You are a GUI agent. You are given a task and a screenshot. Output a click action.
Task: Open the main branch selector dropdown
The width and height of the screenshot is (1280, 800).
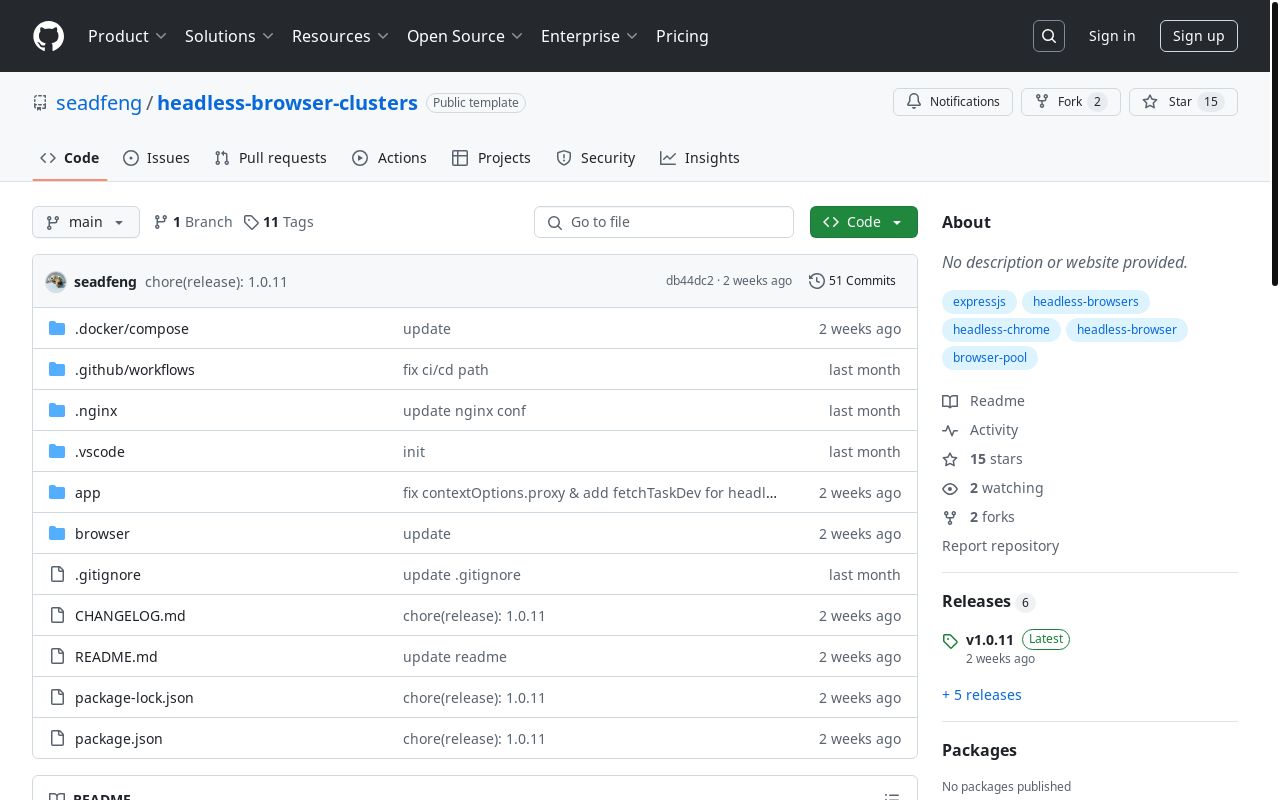pyautogui.click(x=85, y=222)
